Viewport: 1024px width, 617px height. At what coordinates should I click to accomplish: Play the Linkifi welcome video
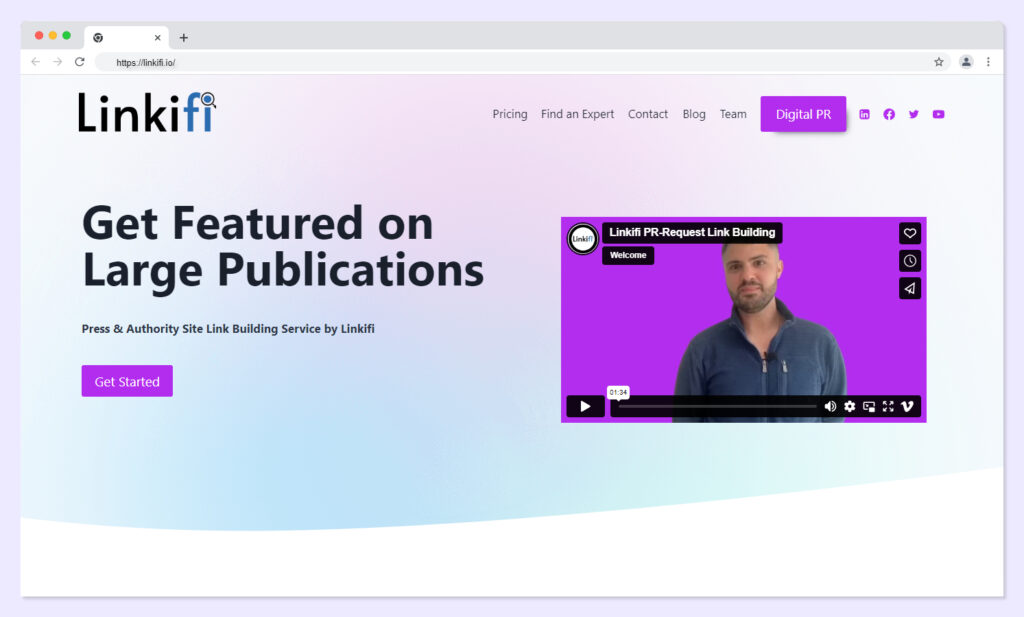(x=584, y=406)
